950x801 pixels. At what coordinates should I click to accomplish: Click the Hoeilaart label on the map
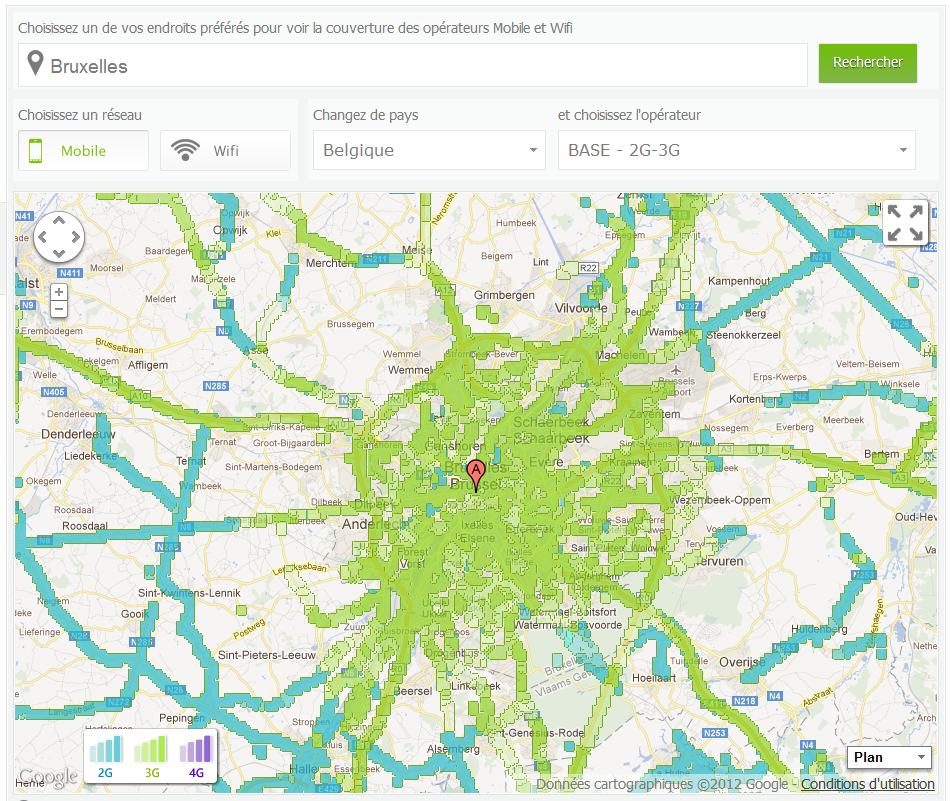pos(654,678)
